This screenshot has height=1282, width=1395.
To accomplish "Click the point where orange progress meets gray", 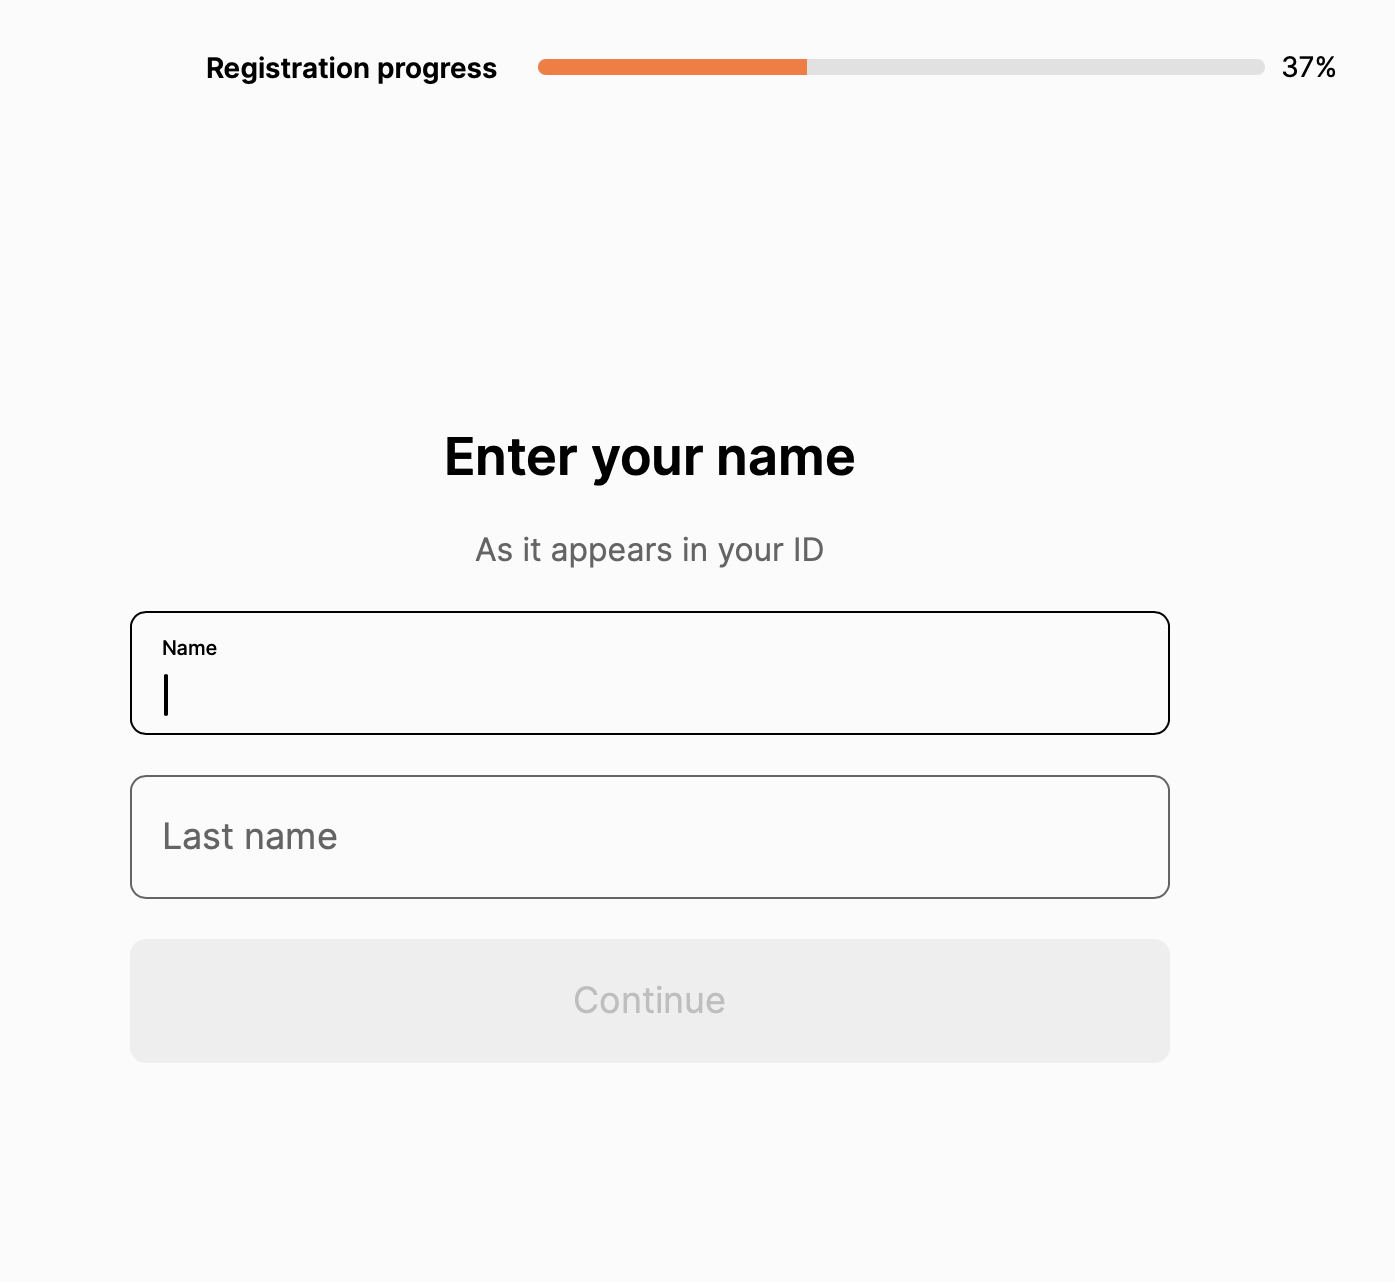I will pyautogui.click(x=807, y=67).
